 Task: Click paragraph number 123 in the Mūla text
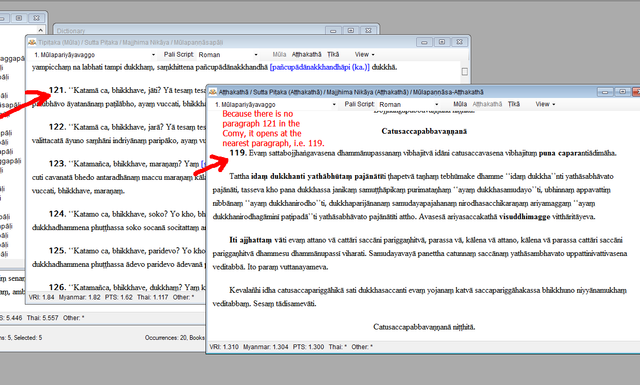tap(57, 163)
